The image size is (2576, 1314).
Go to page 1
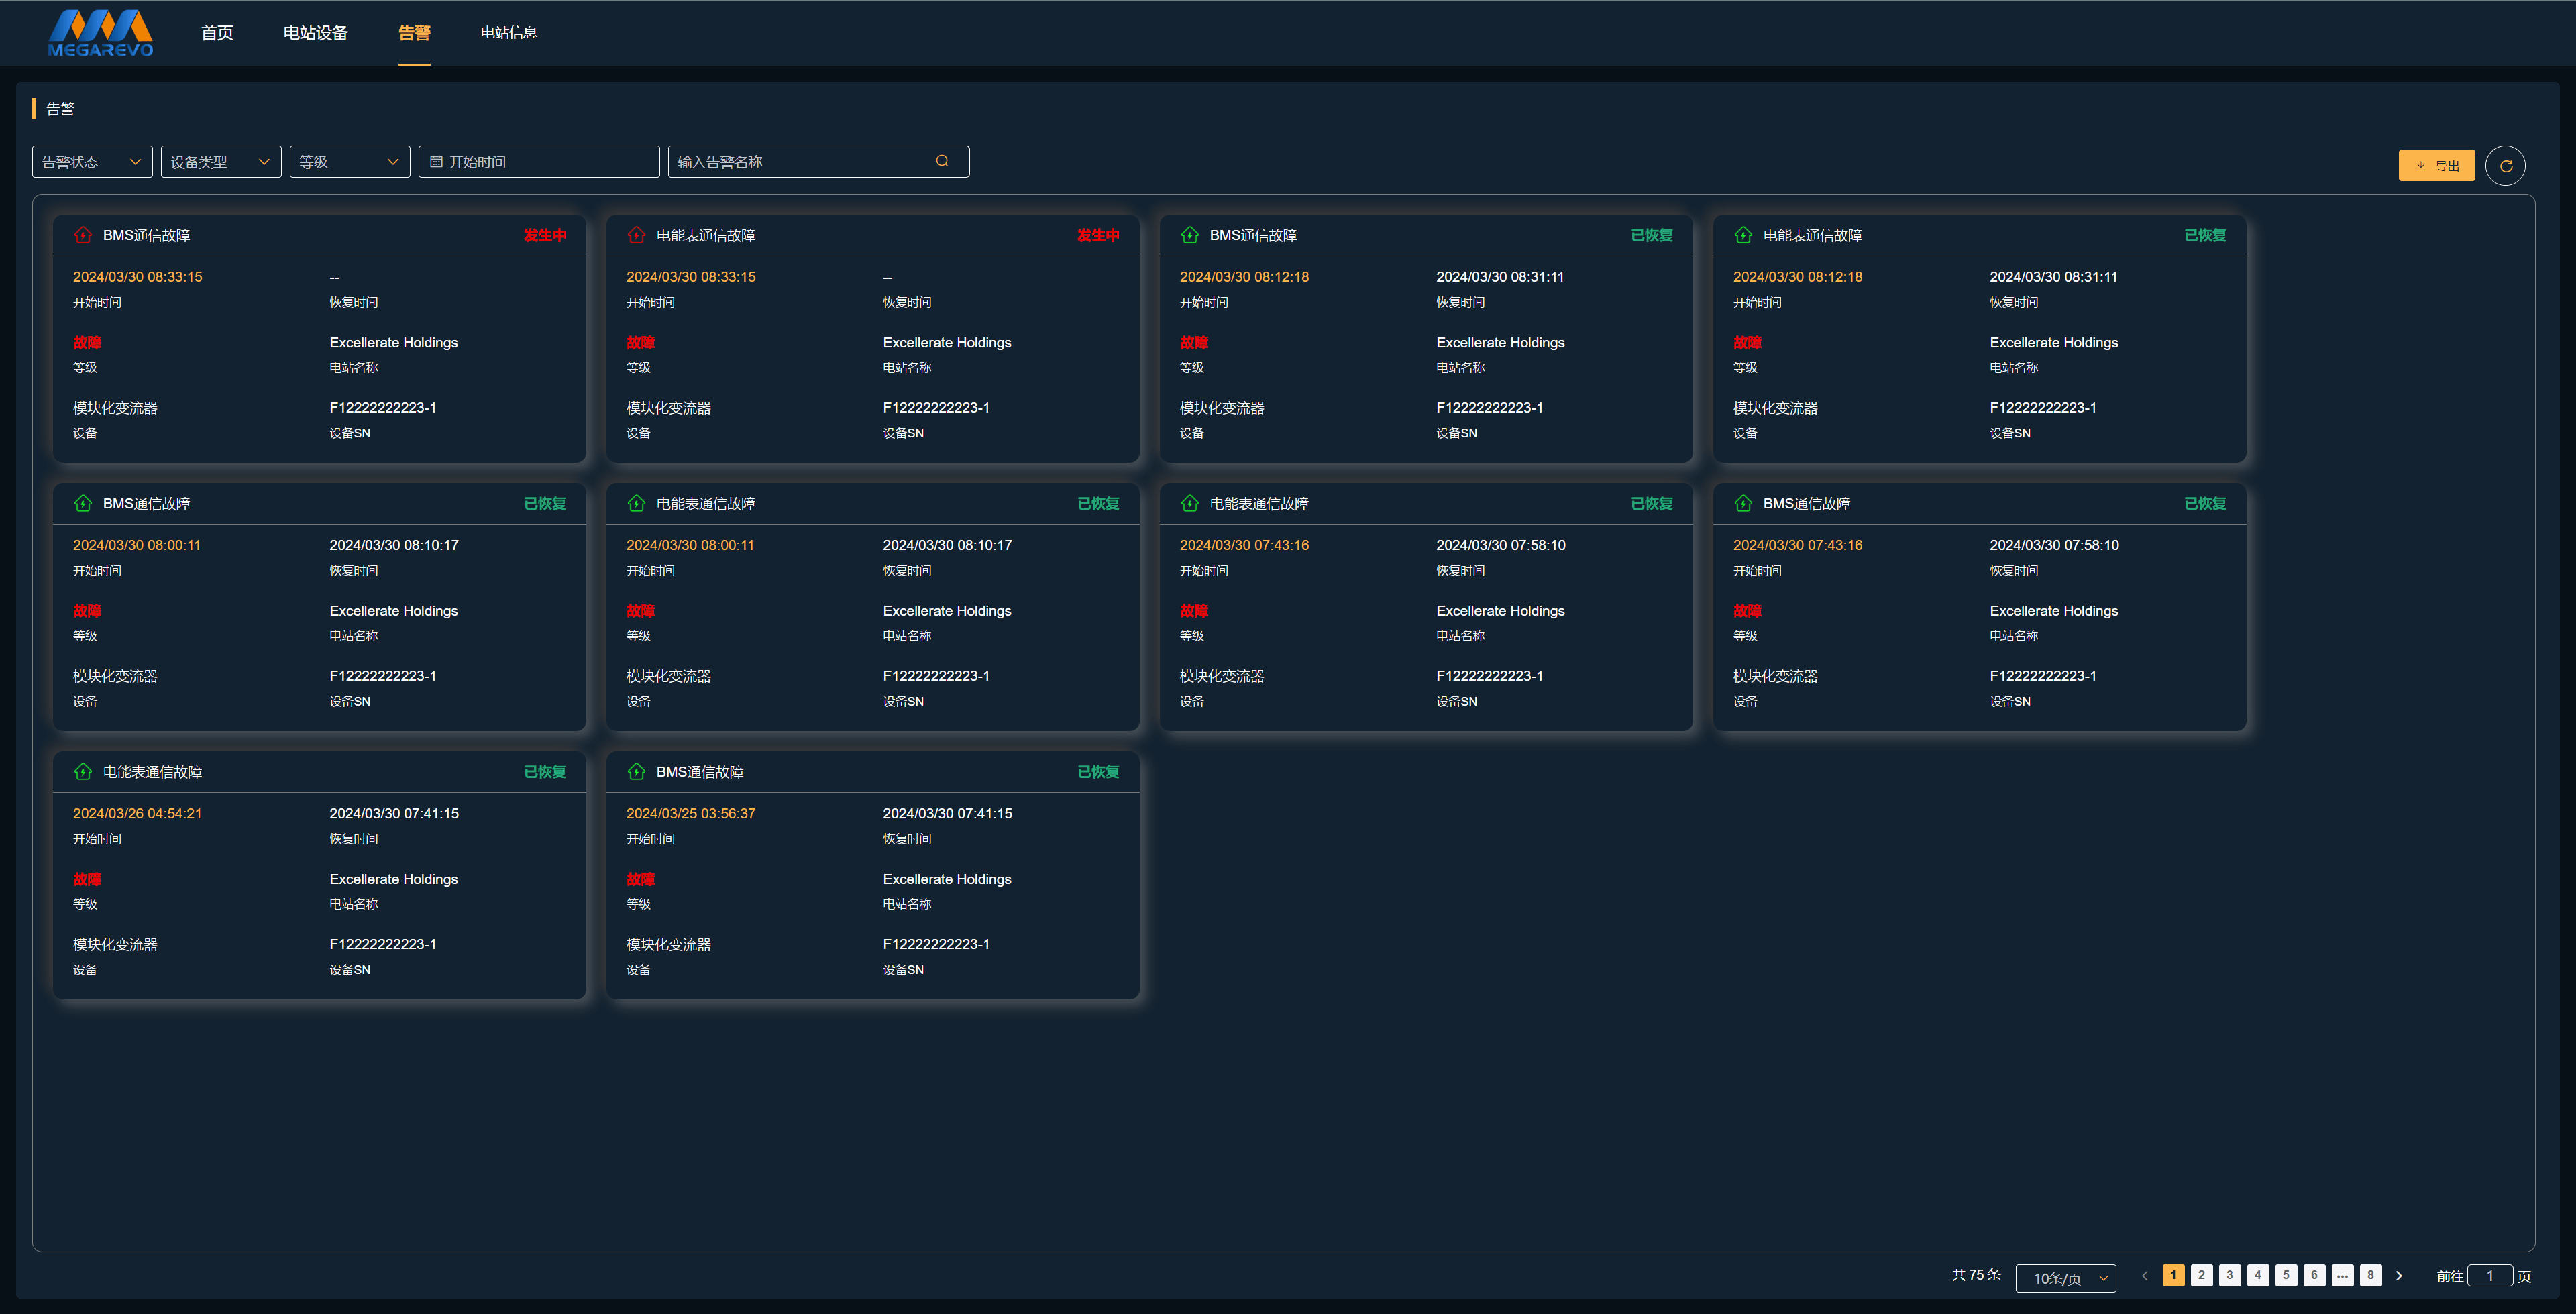(2173, 1275)
